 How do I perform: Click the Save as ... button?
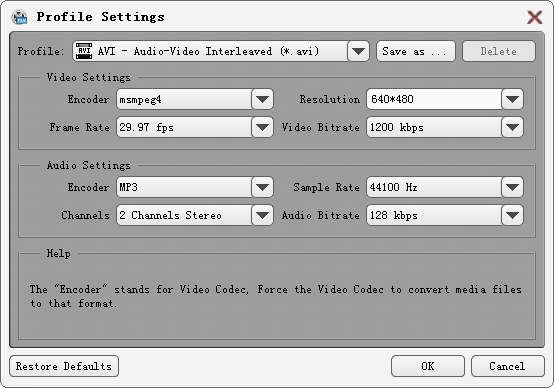pyautogui.click(x=416, y=51)
